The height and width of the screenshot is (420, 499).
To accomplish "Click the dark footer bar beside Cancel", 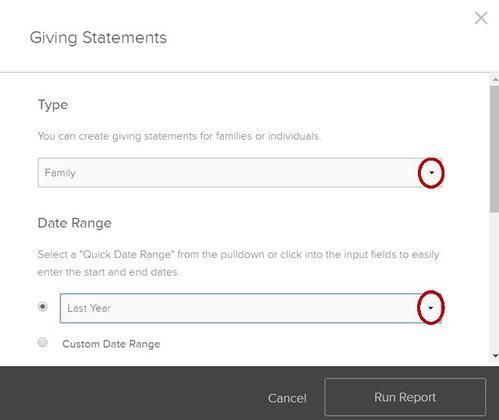I will tap(133, 393).
